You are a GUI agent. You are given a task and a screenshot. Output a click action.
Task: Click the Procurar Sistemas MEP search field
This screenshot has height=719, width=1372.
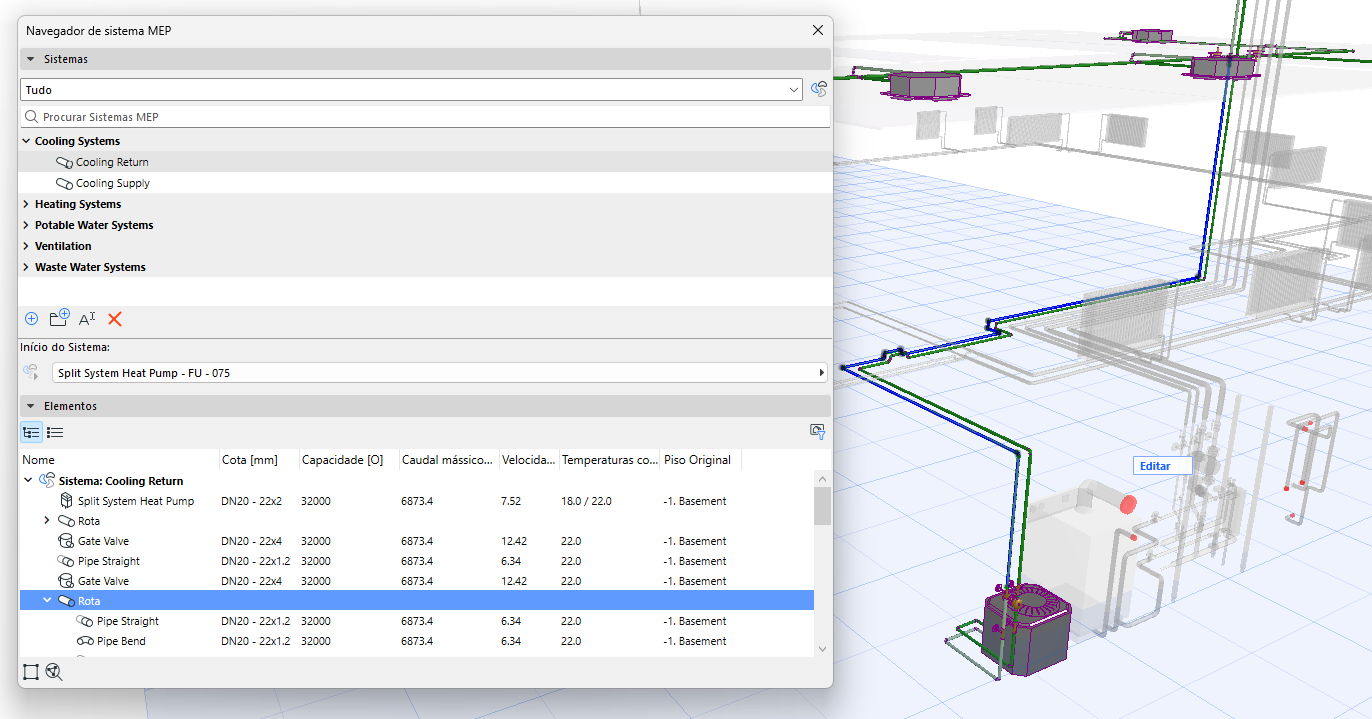click(425, 117)
